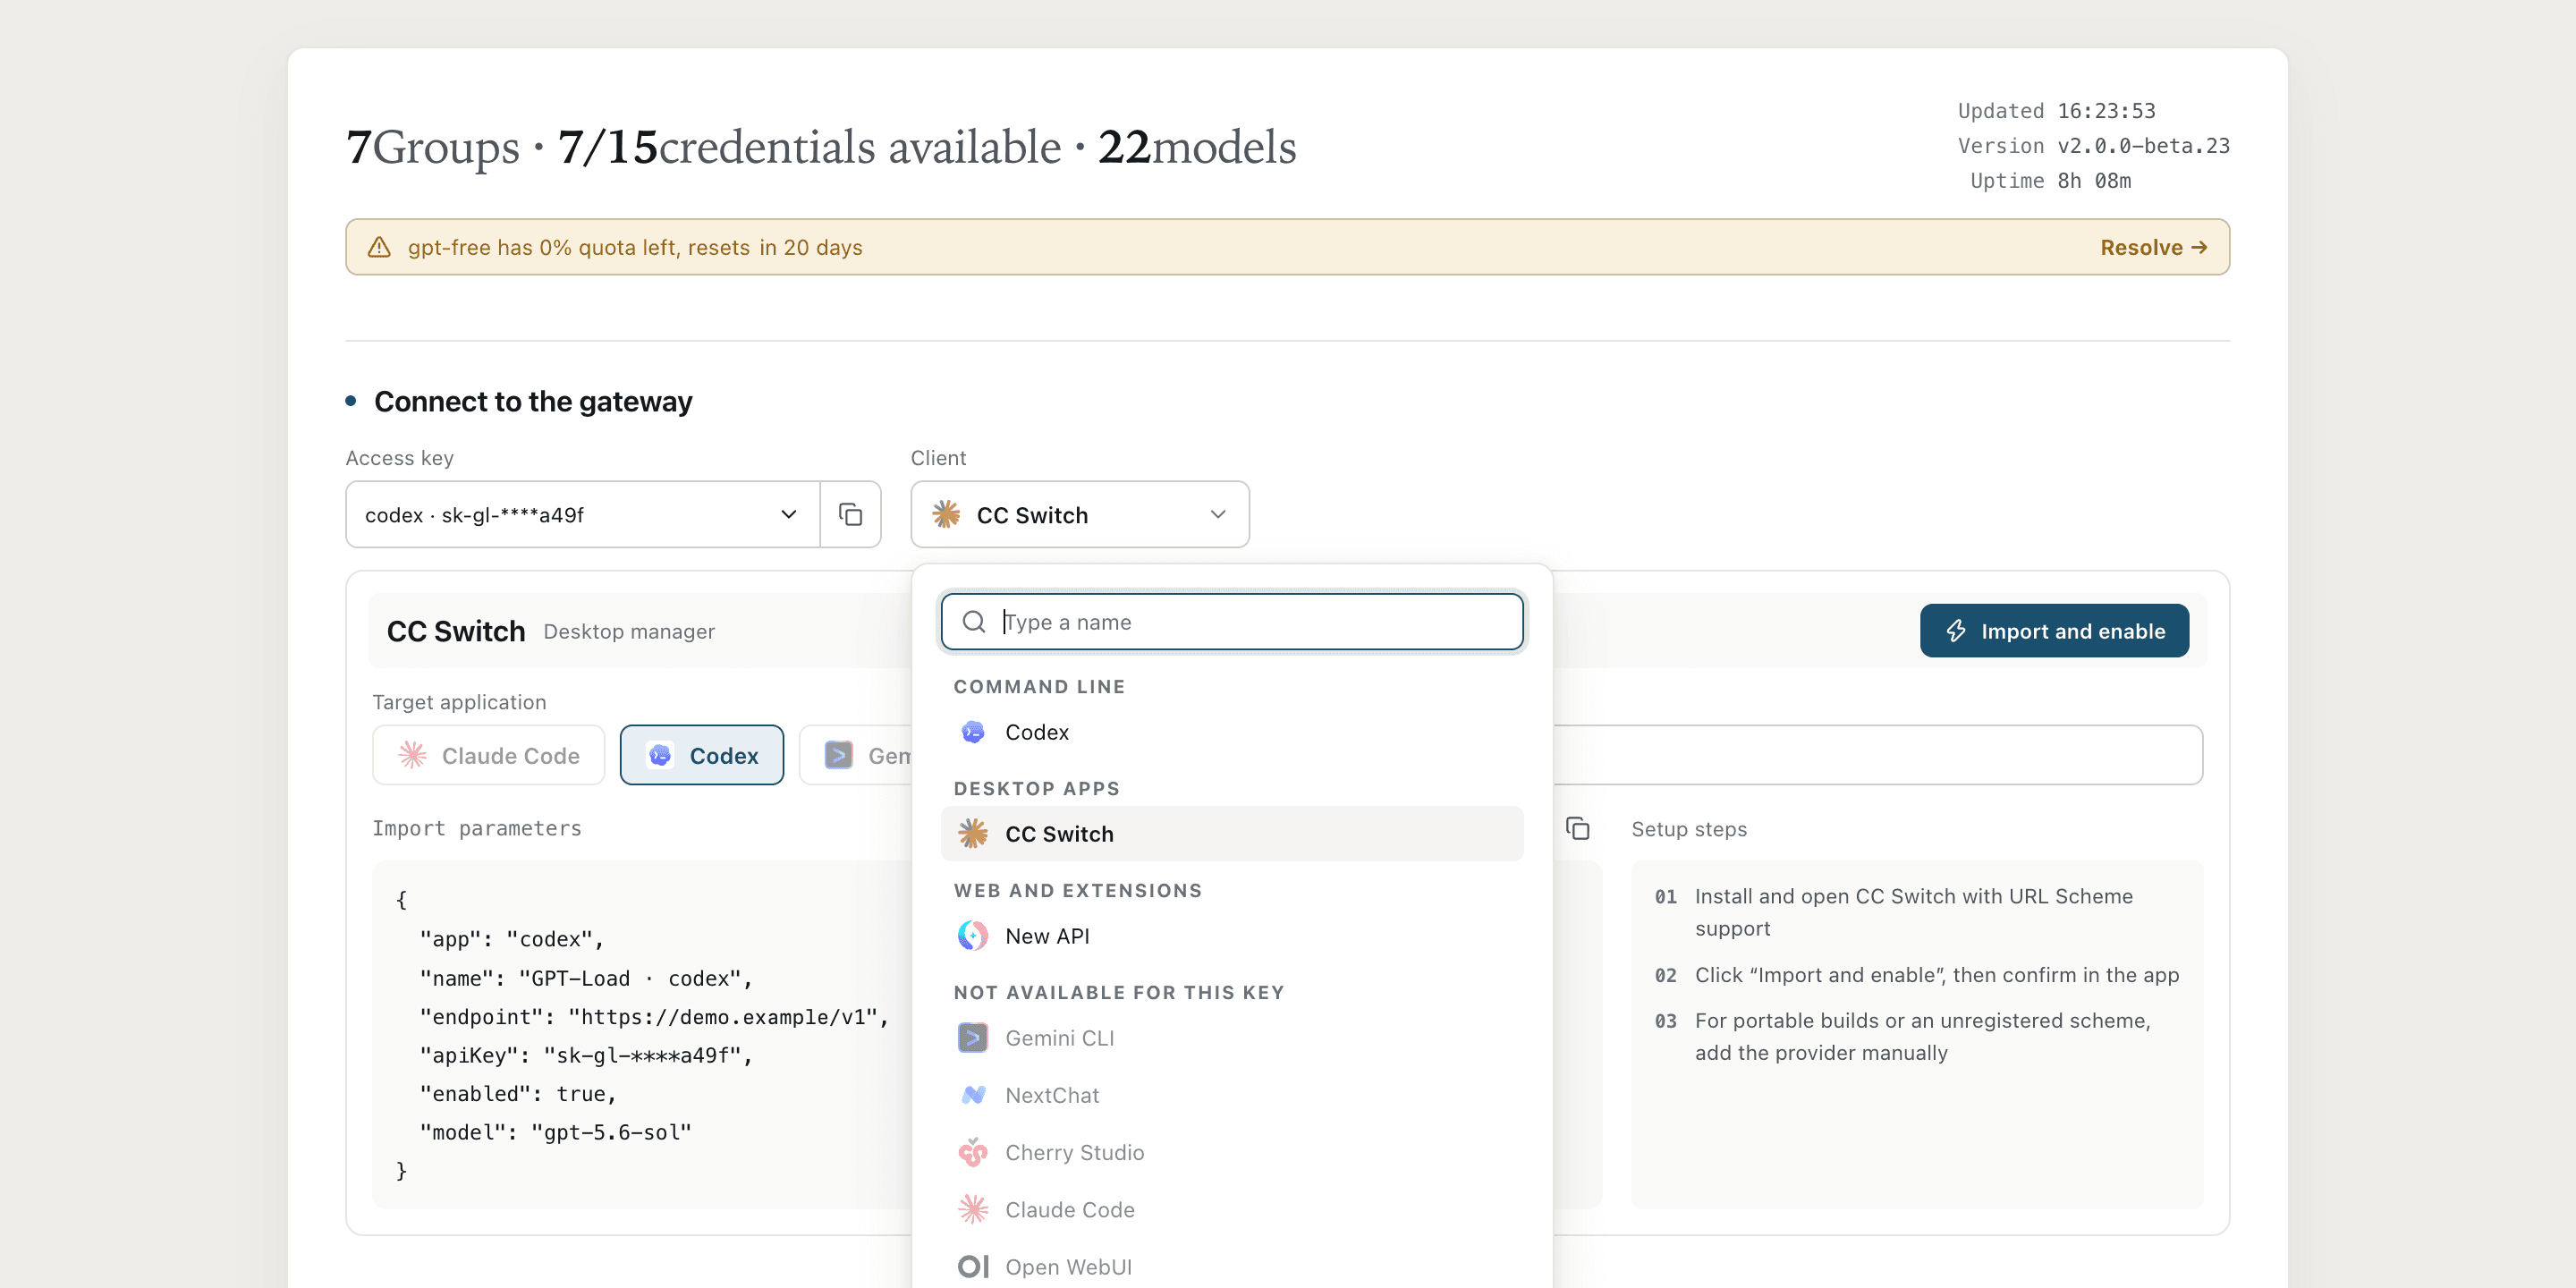Click the Desktop Apps group header
The image size is (2576, 1288).
(1037, 788)
